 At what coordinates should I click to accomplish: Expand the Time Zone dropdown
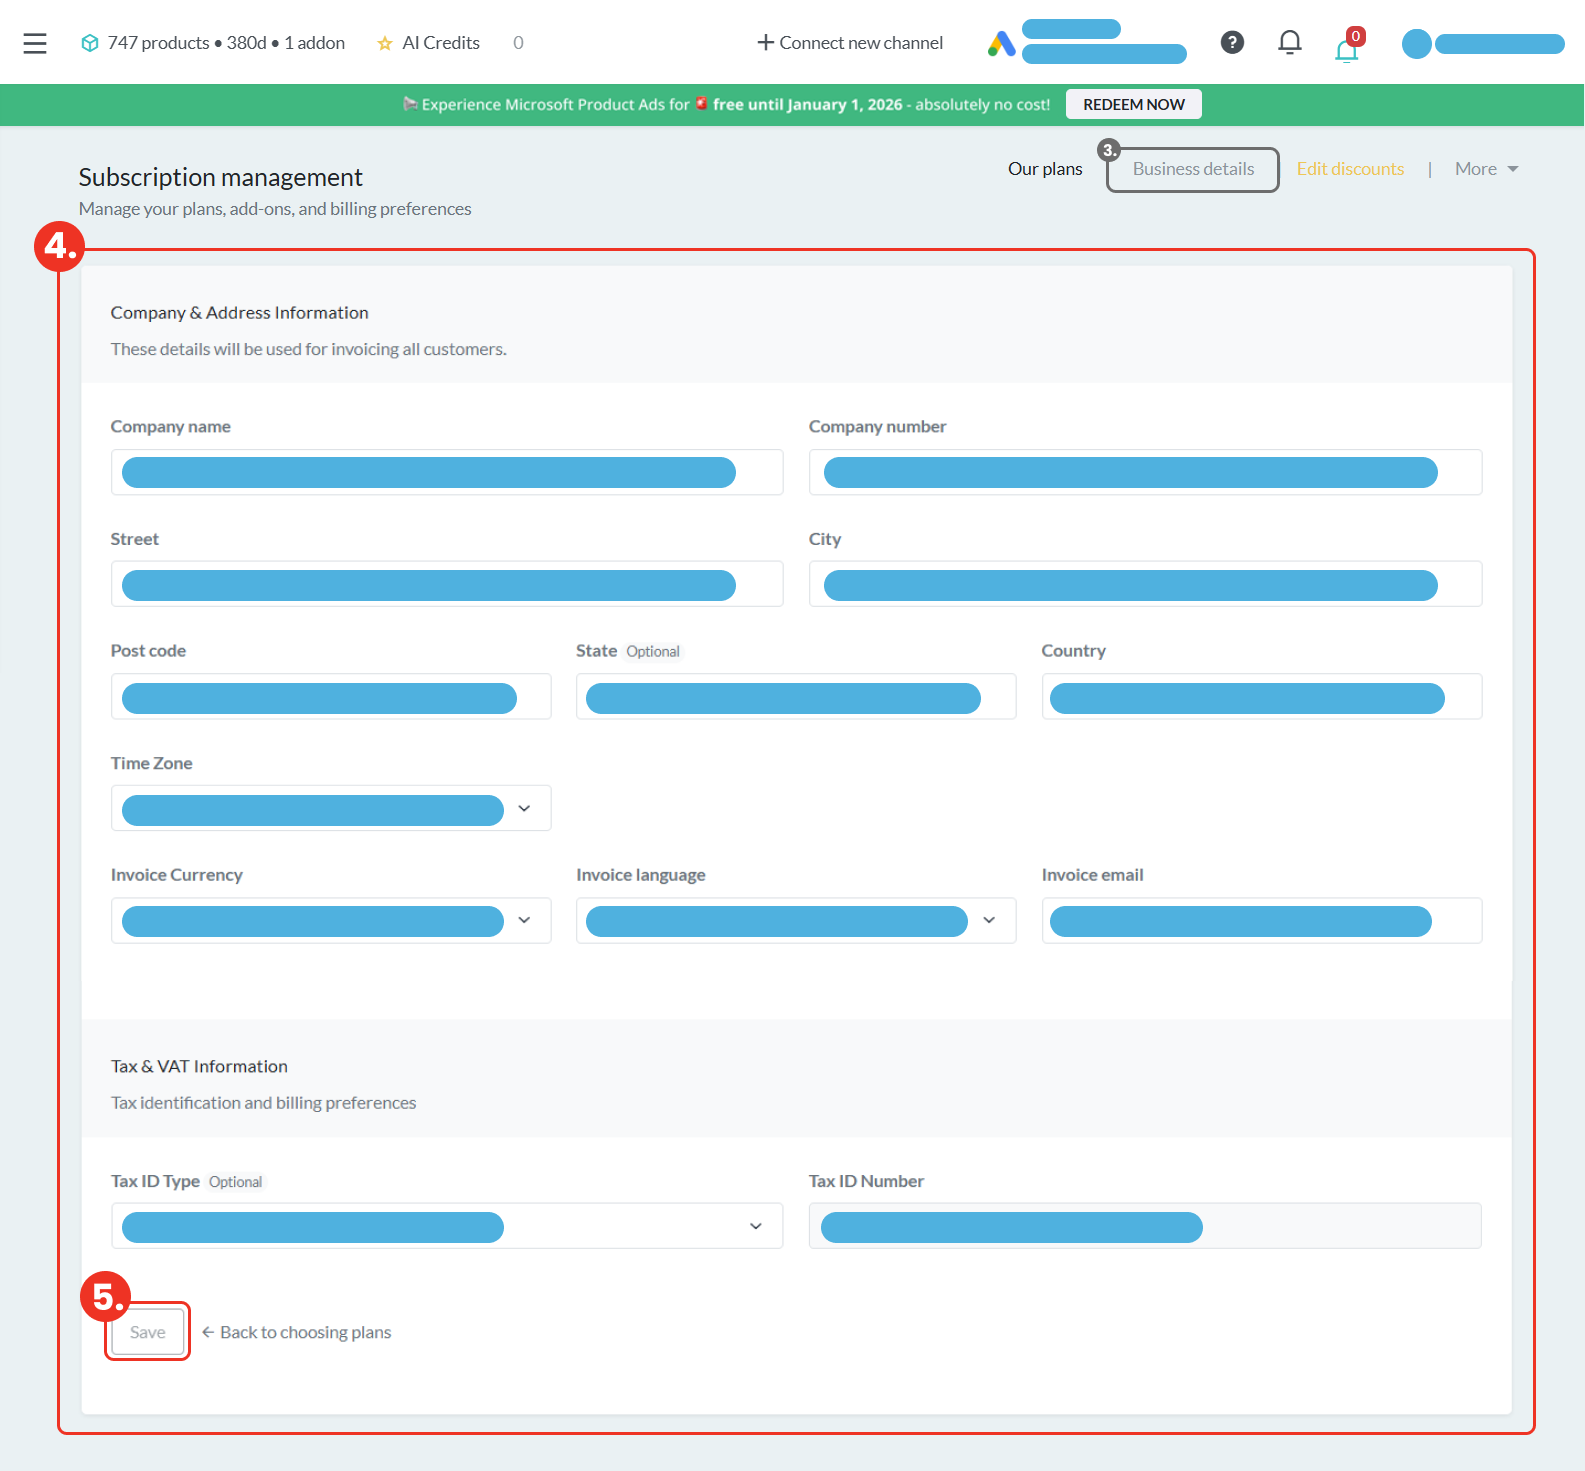(x=524, y=808)
